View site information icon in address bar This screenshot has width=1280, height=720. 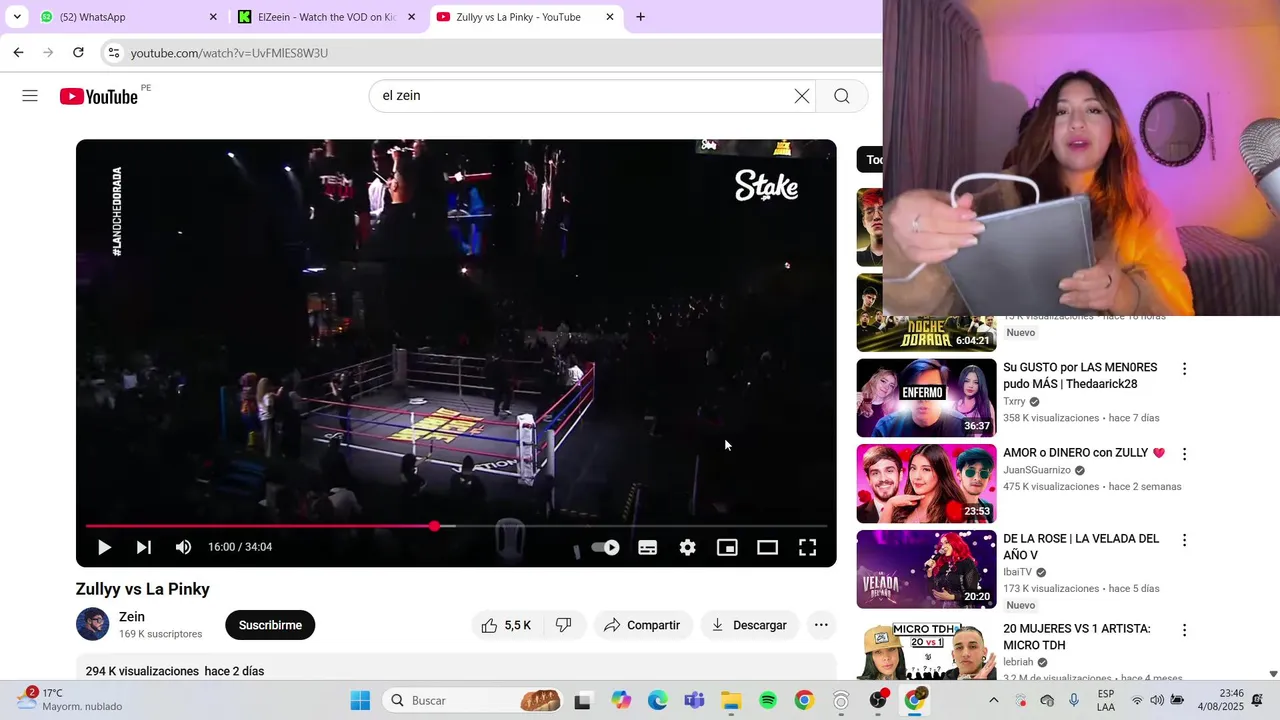(114, 53)
